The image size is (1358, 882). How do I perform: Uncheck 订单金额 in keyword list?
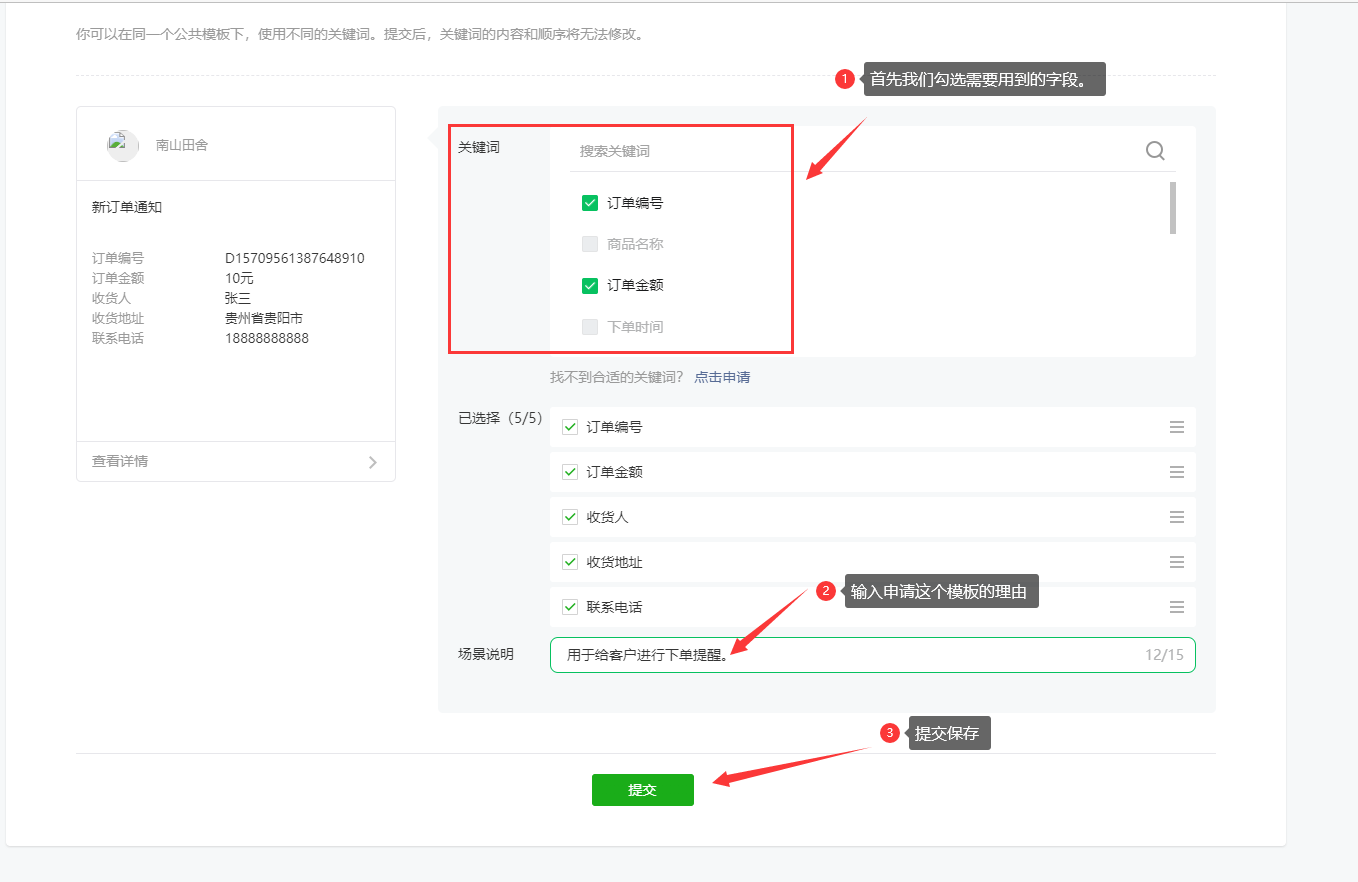[590, 285]
